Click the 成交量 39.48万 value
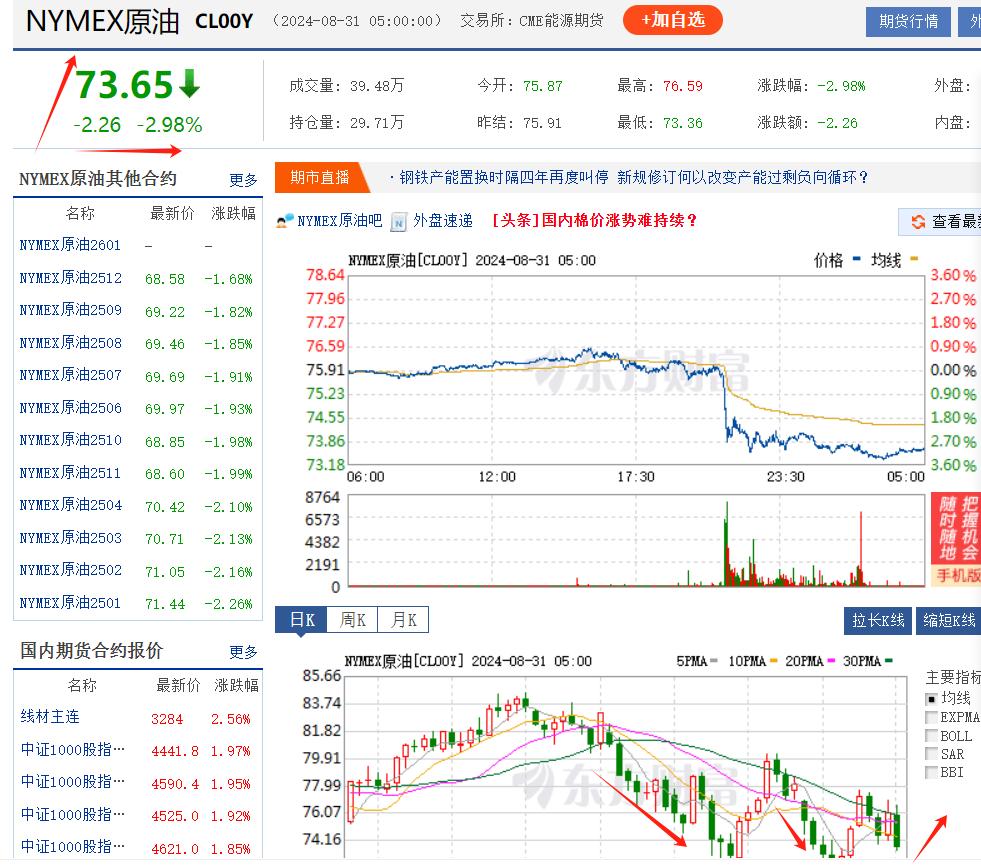The height and width of the screenshot is (867, 981). click(x=377, y=86)
